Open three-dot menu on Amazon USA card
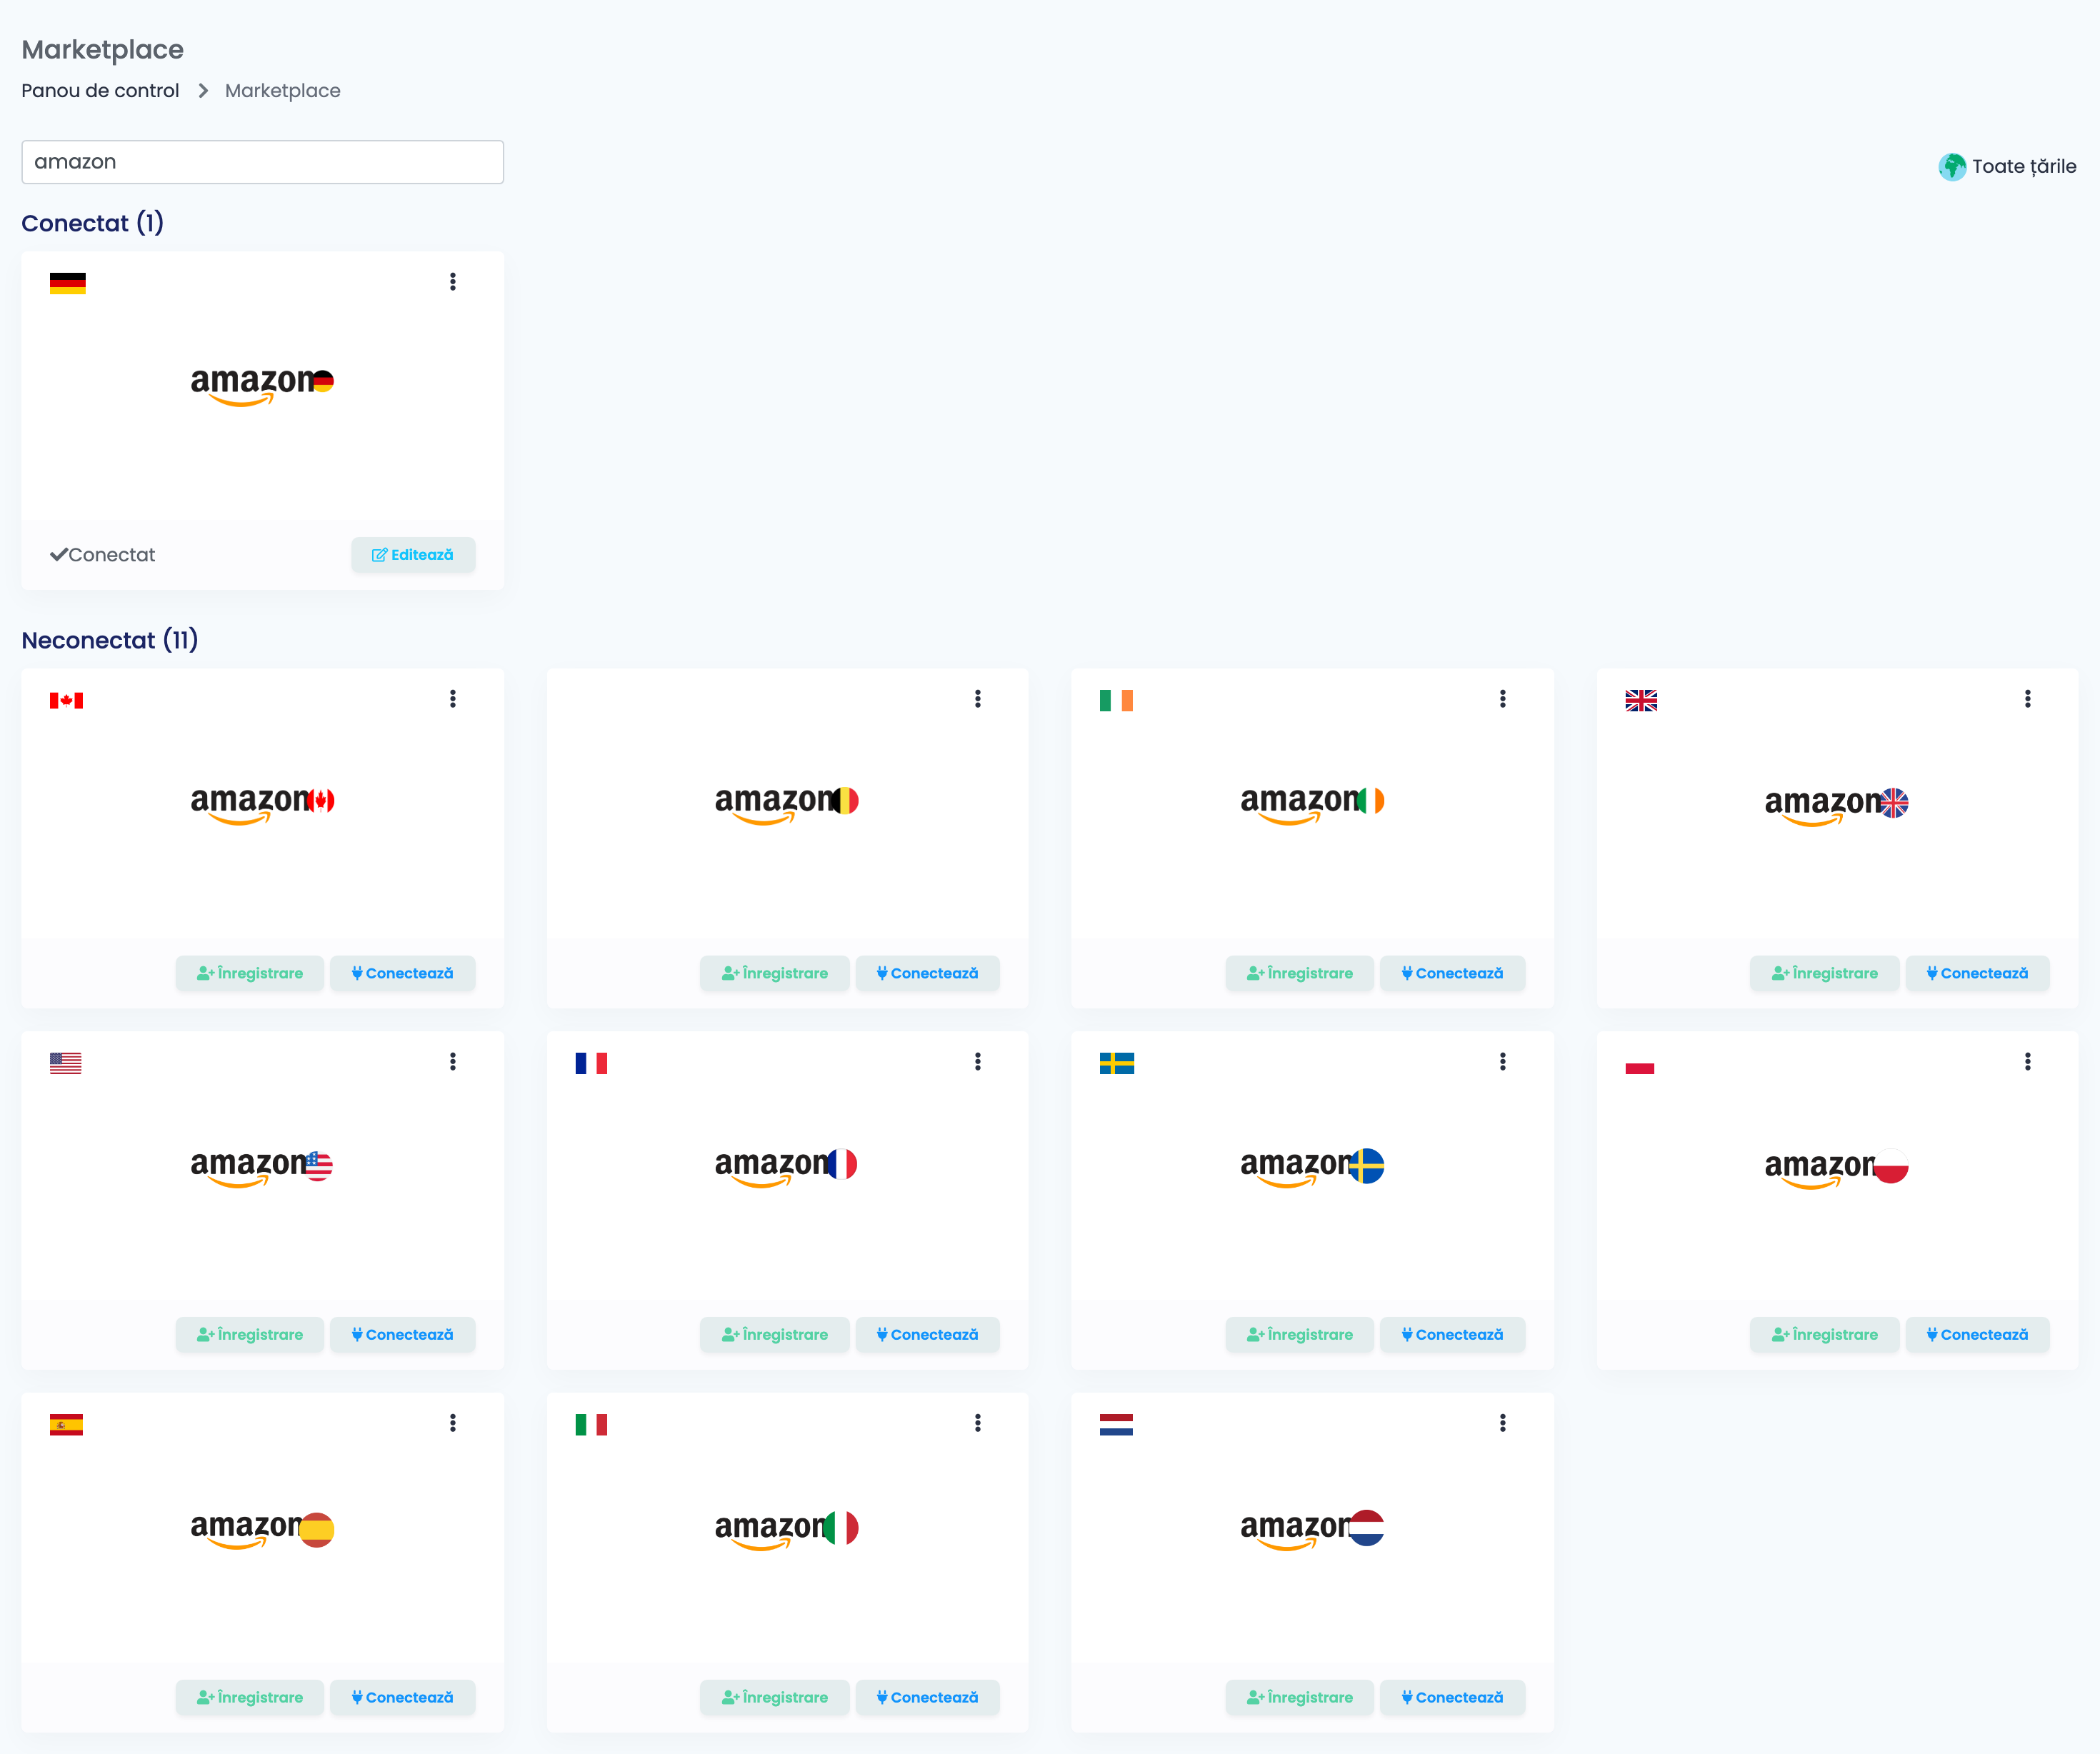 453,1061
